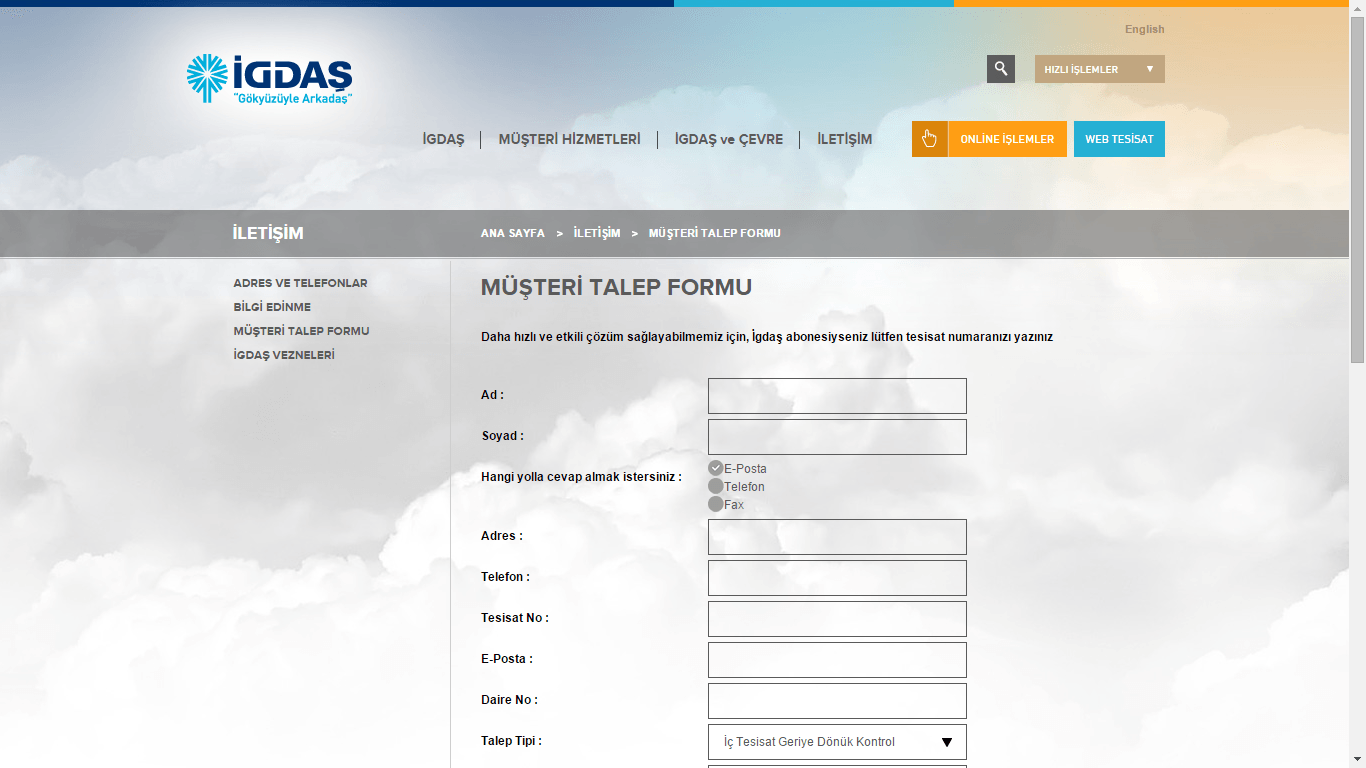Focus the Ad input field

(x=837, y=396)
